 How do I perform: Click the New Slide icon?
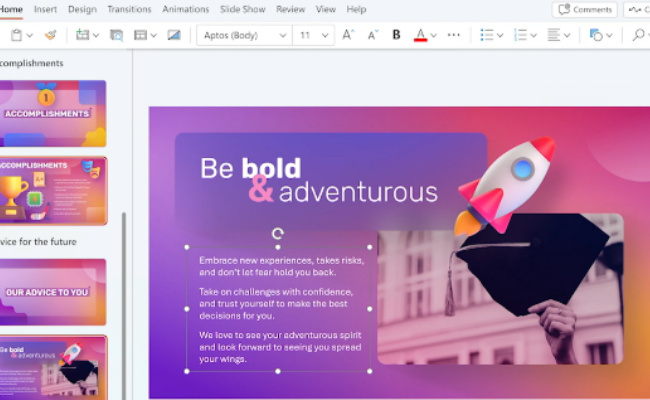click(82, 35)
